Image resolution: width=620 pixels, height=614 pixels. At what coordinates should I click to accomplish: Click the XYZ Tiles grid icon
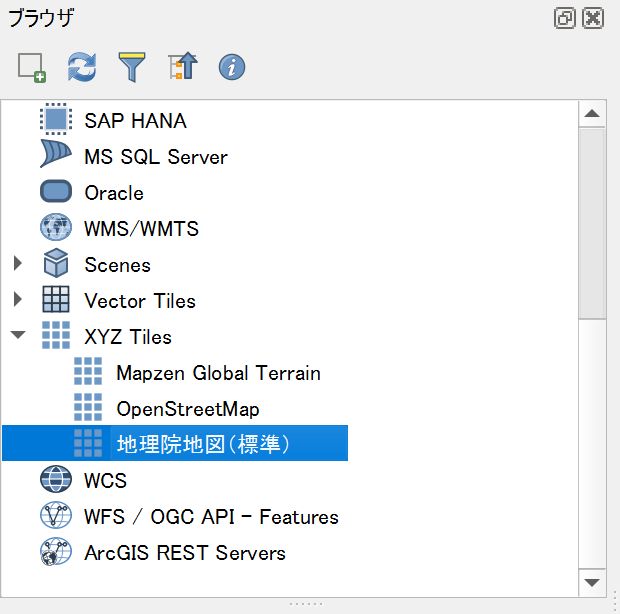click(56, 335)
